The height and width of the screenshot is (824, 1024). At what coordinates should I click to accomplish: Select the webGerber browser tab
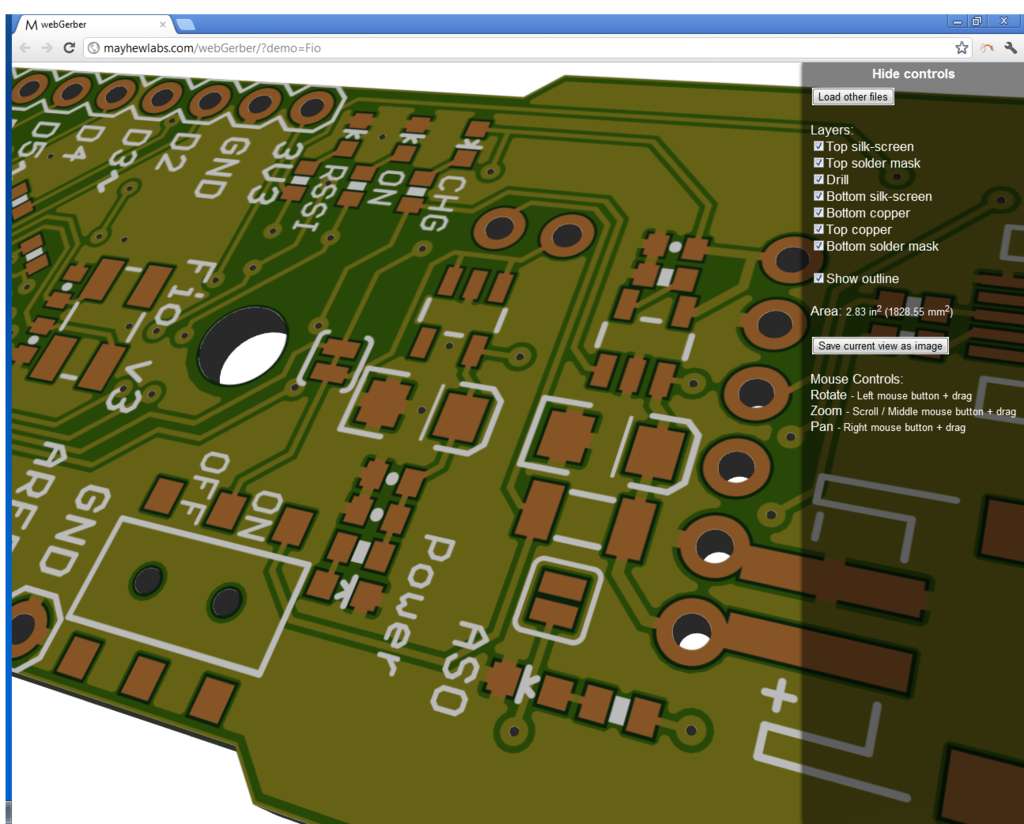93,24
